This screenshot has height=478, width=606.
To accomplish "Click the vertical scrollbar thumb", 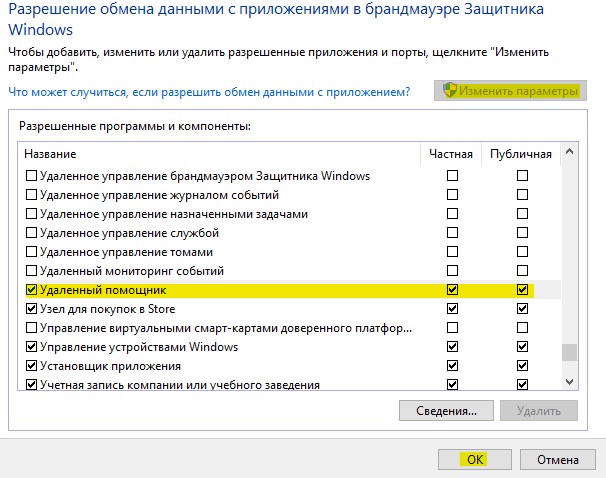I will (569, 352).
